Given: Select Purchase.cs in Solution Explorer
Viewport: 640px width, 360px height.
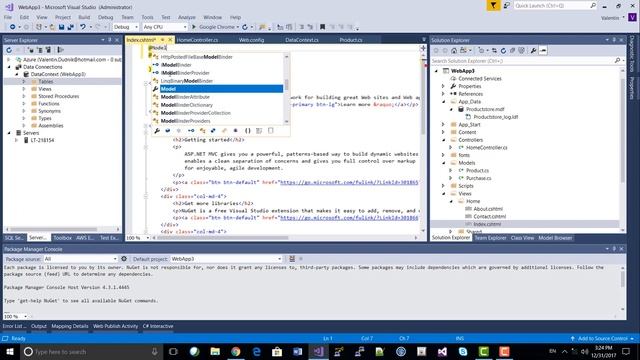Looking at the screenshot, I should point(478,178).
